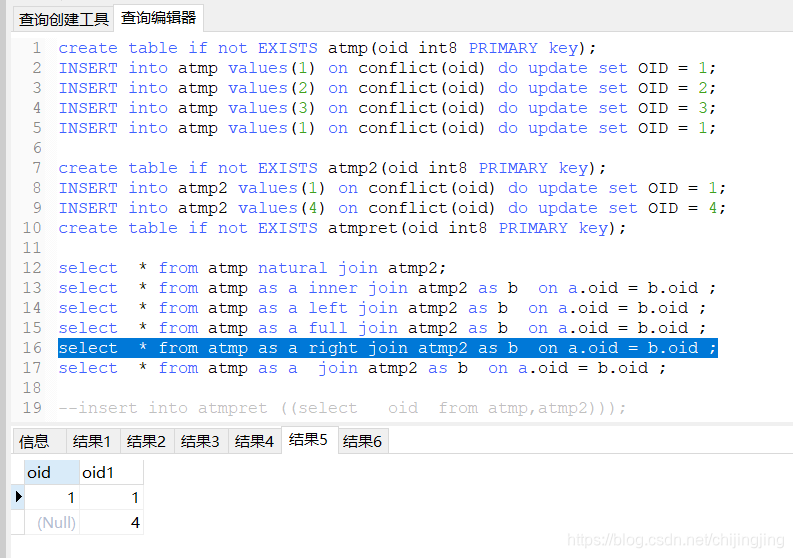Viewport: 793px width, 558px height.
Task: Click the full join query on line 15
Action: pyautogui.click(x=382, y=328)
